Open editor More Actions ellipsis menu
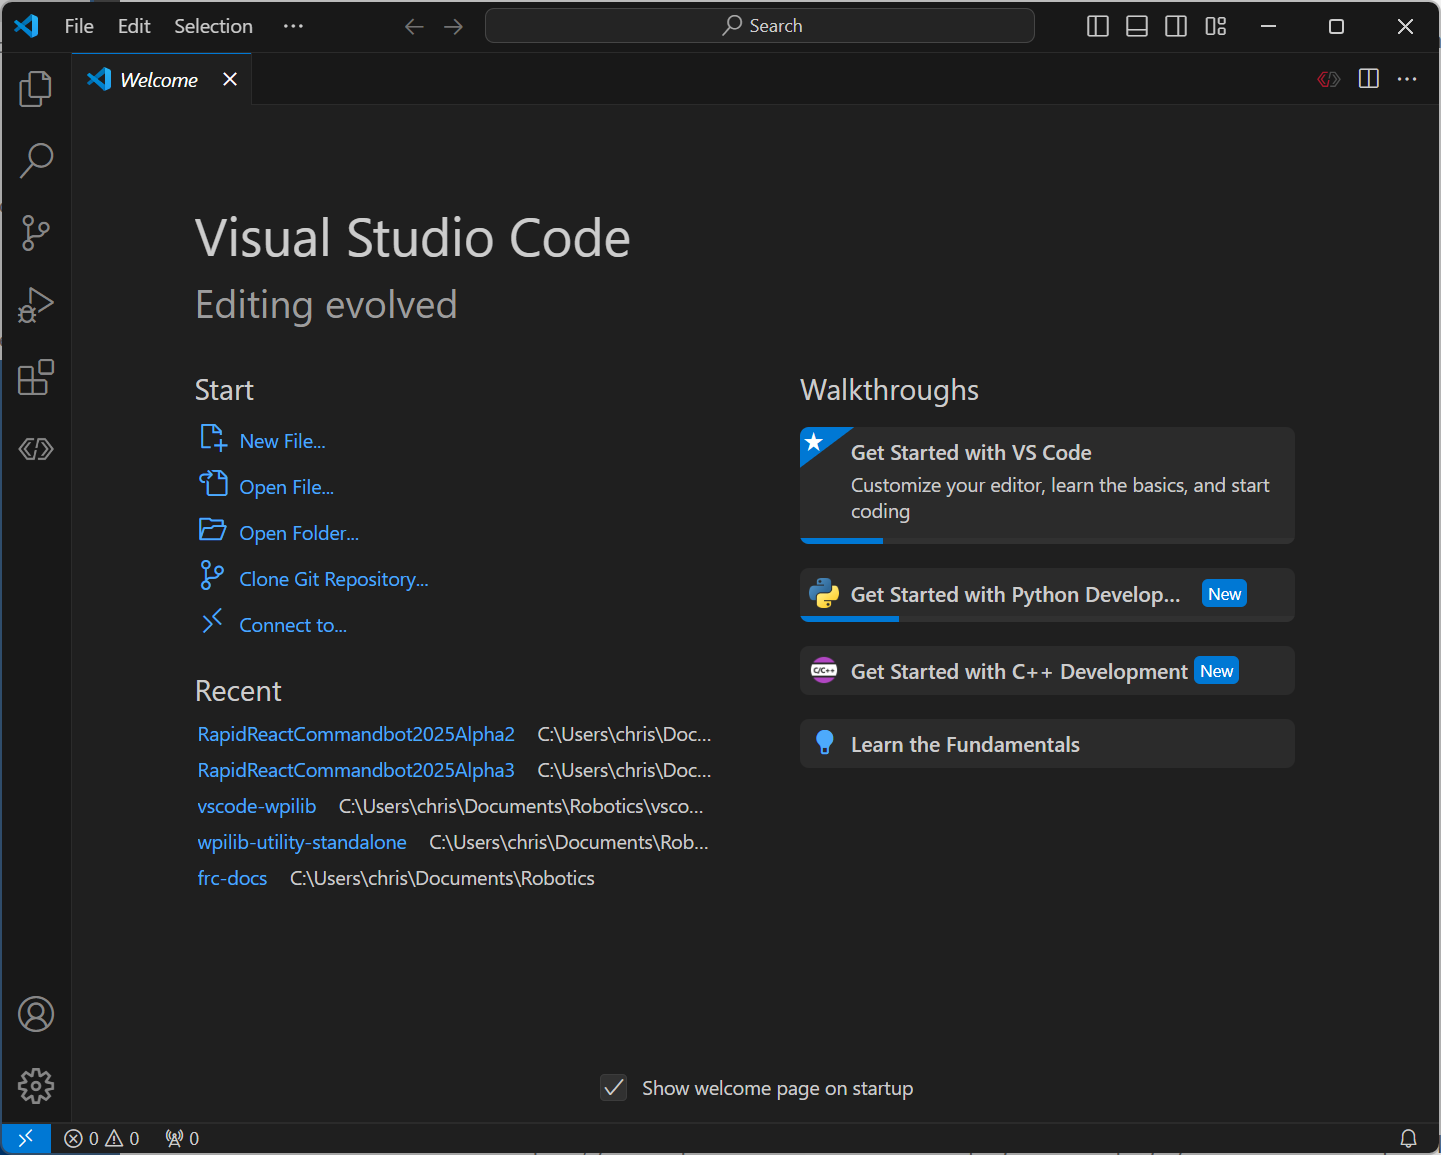1441x1155 pixels. coord(1407,79)
